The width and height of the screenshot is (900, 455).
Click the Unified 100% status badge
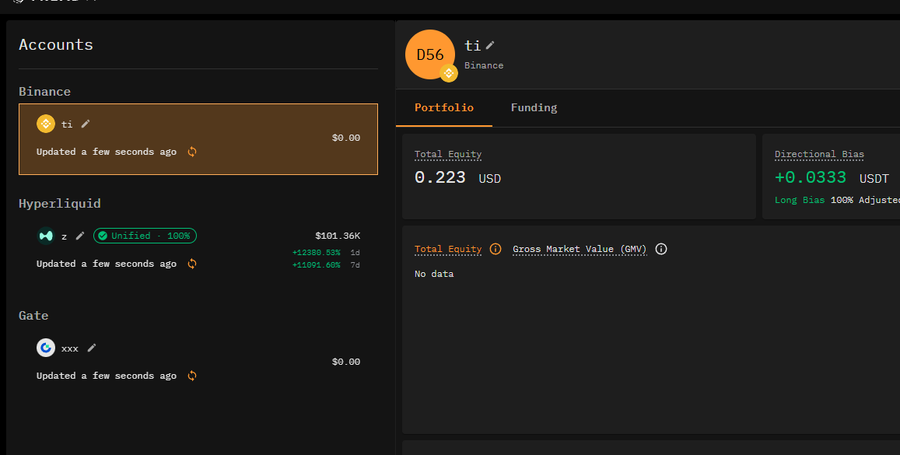(145, 236)
